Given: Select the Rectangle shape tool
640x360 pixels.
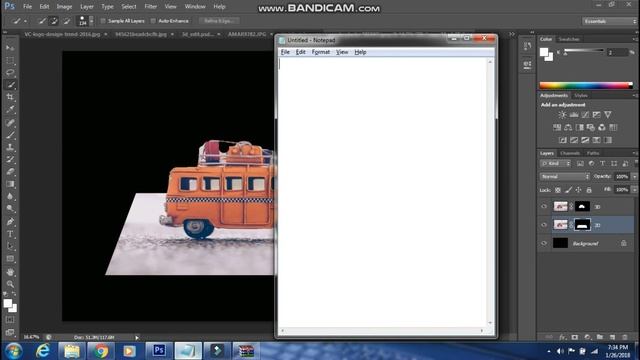Looking at the screenshot, I should pos(10,259).
